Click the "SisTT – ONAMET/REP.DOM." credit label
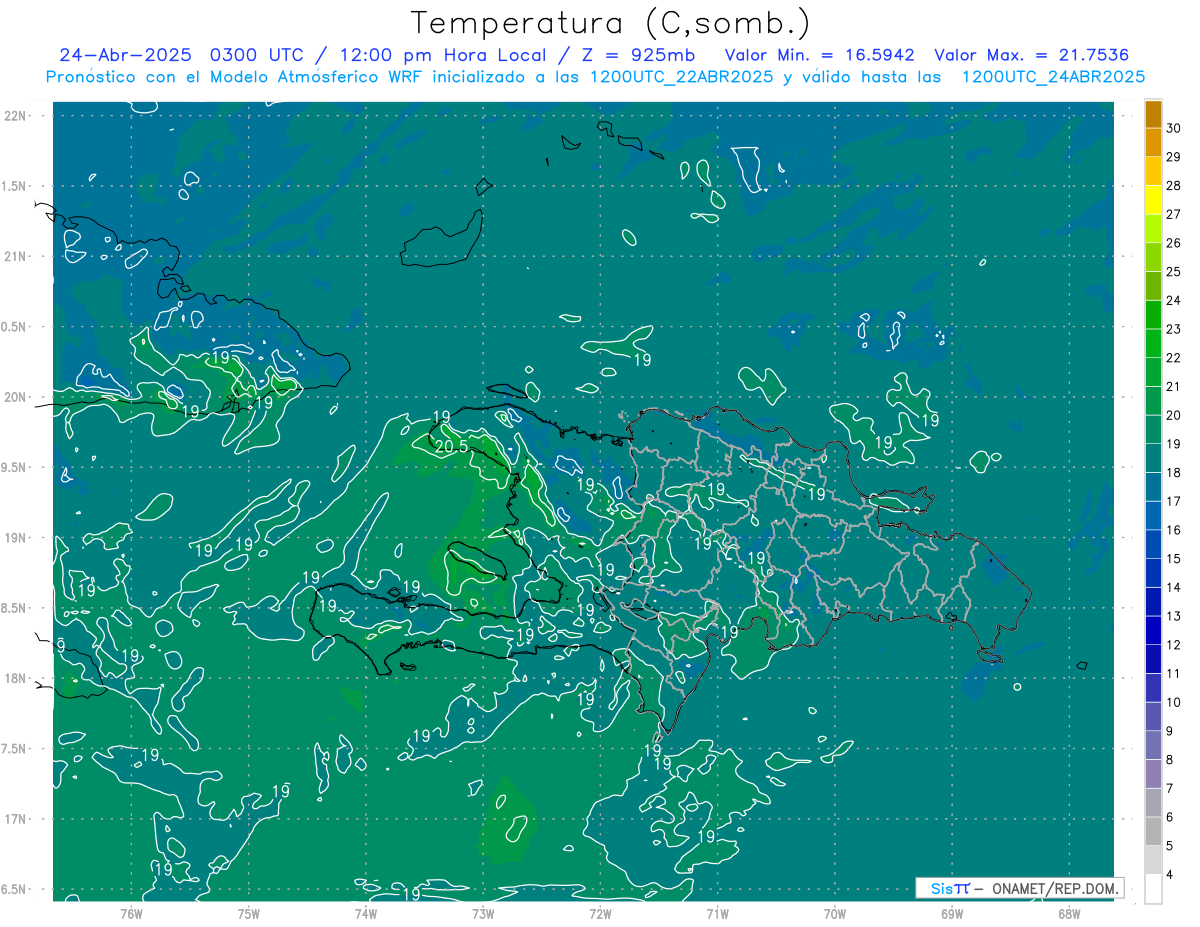 point(1020,888)
